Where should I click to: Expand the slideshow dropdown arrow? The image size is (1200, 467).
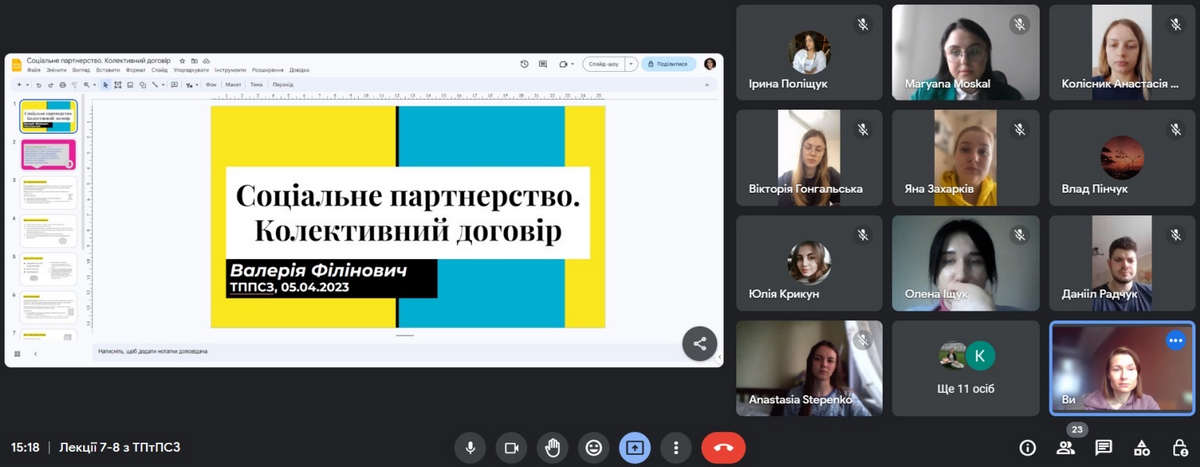[x=631, y=64]
